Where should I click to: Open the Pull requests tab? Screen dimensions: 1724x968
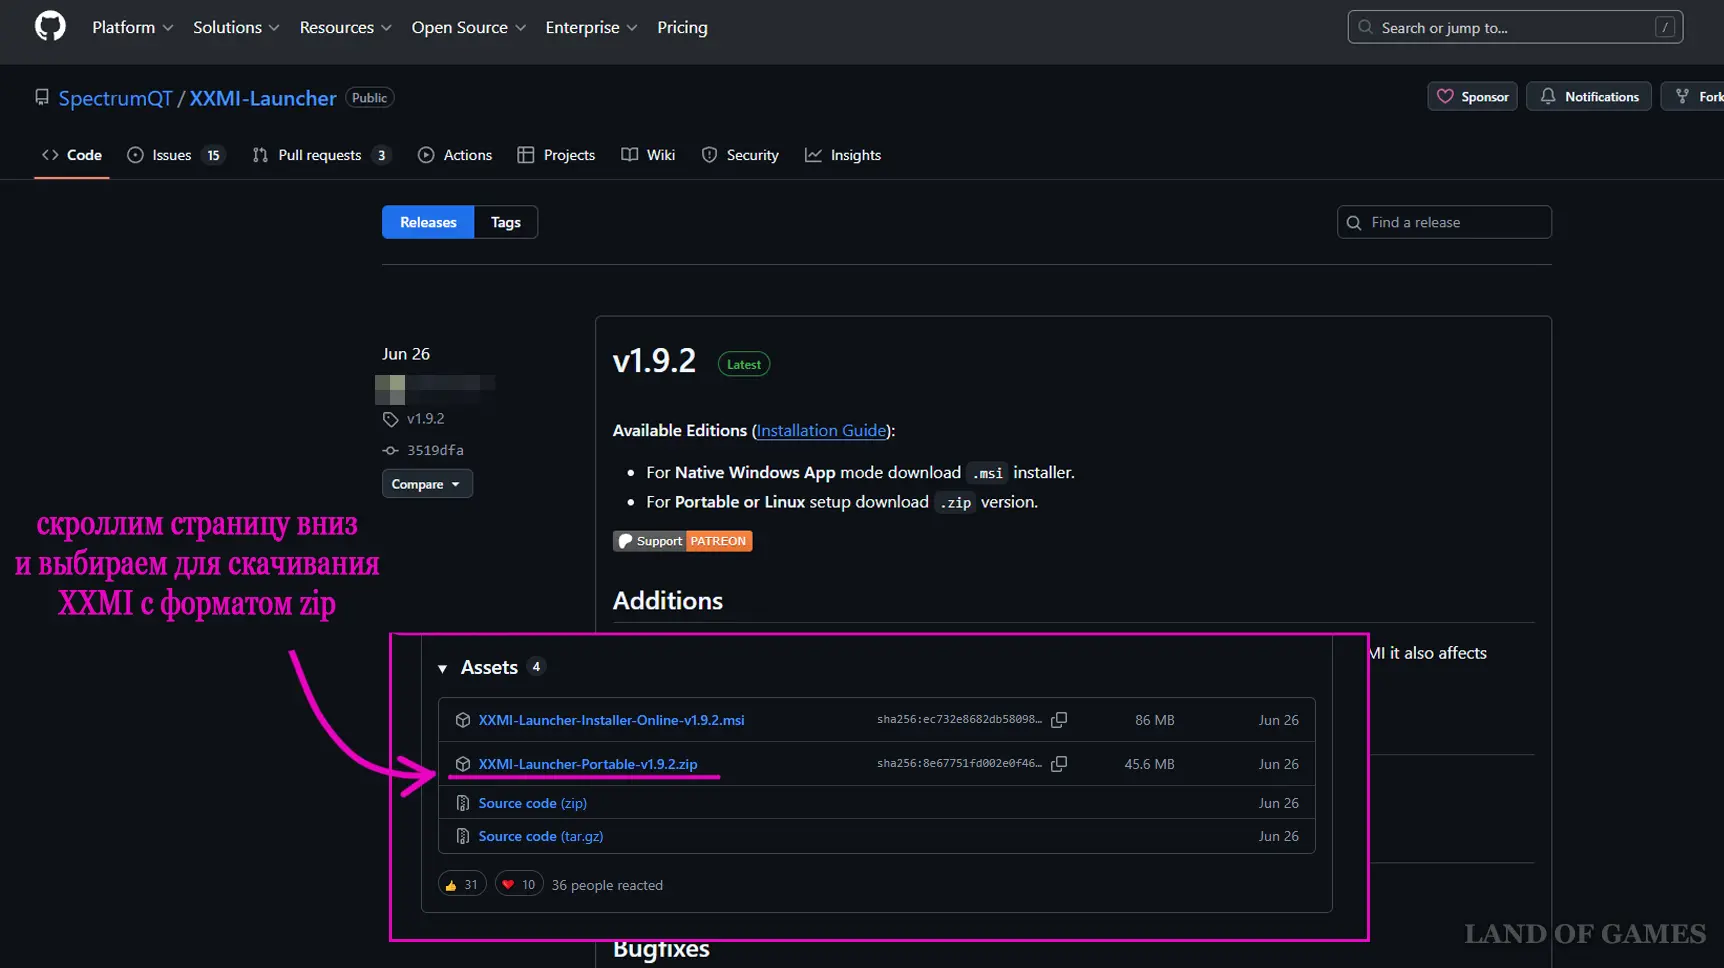pyautogui.click(x=320, y=155)
